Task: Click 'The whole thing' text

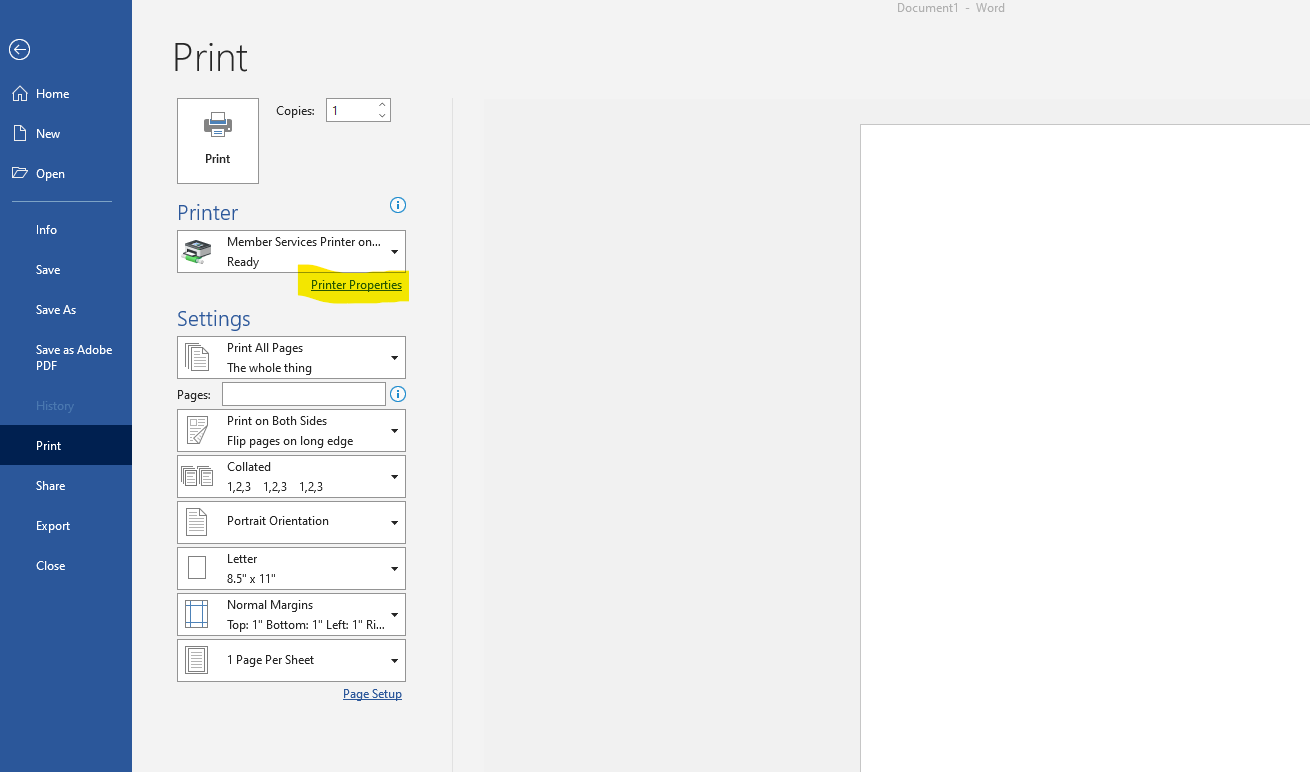Action: 269,368
